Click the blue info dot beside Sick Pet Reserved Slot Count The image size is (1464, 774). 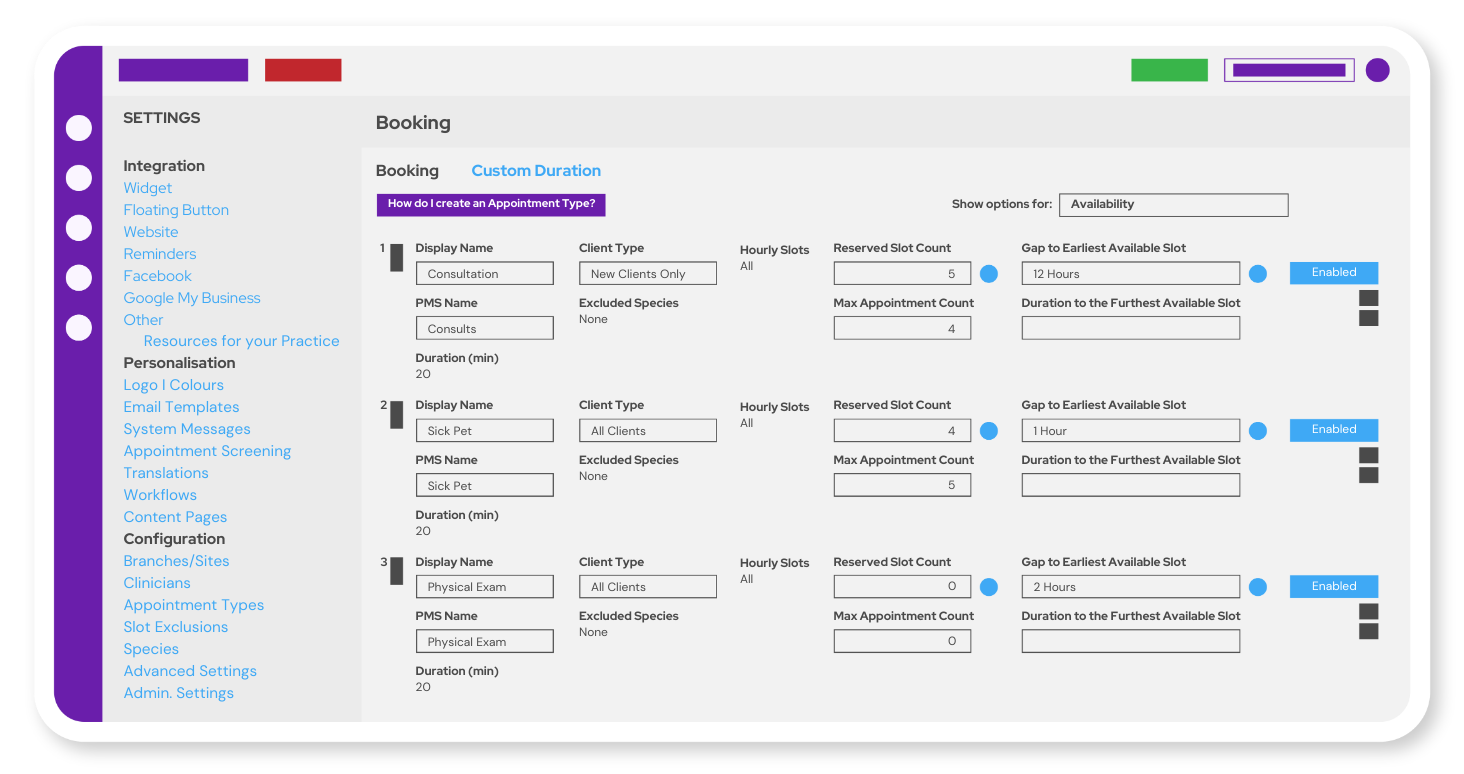coord(988,431)
